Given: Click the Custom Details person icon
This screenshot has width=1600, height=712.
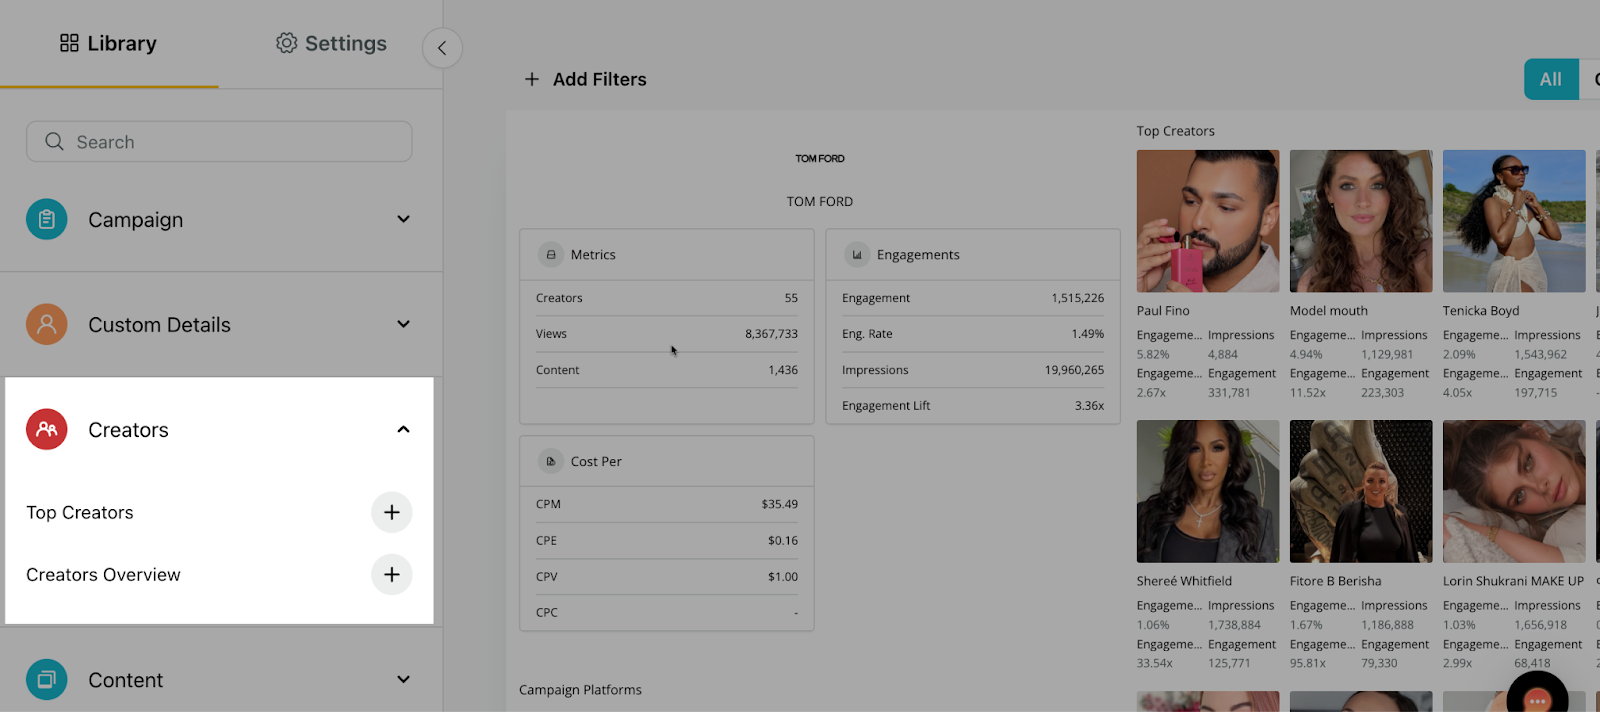Looking at the screenshot, I should 47,324.
